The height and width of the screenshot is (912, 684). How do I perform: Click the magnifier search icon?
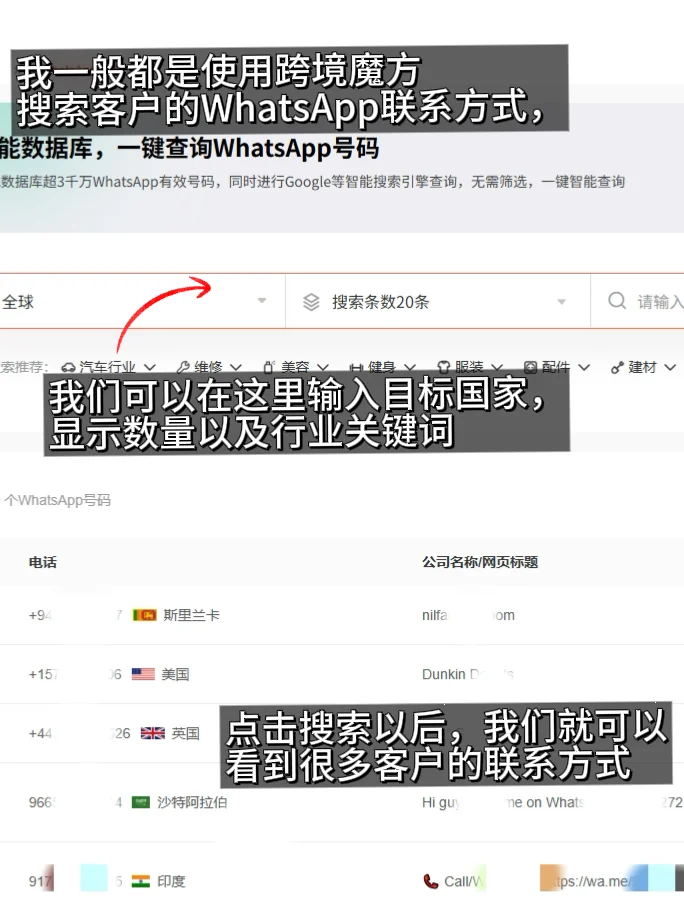pos(617,301)
